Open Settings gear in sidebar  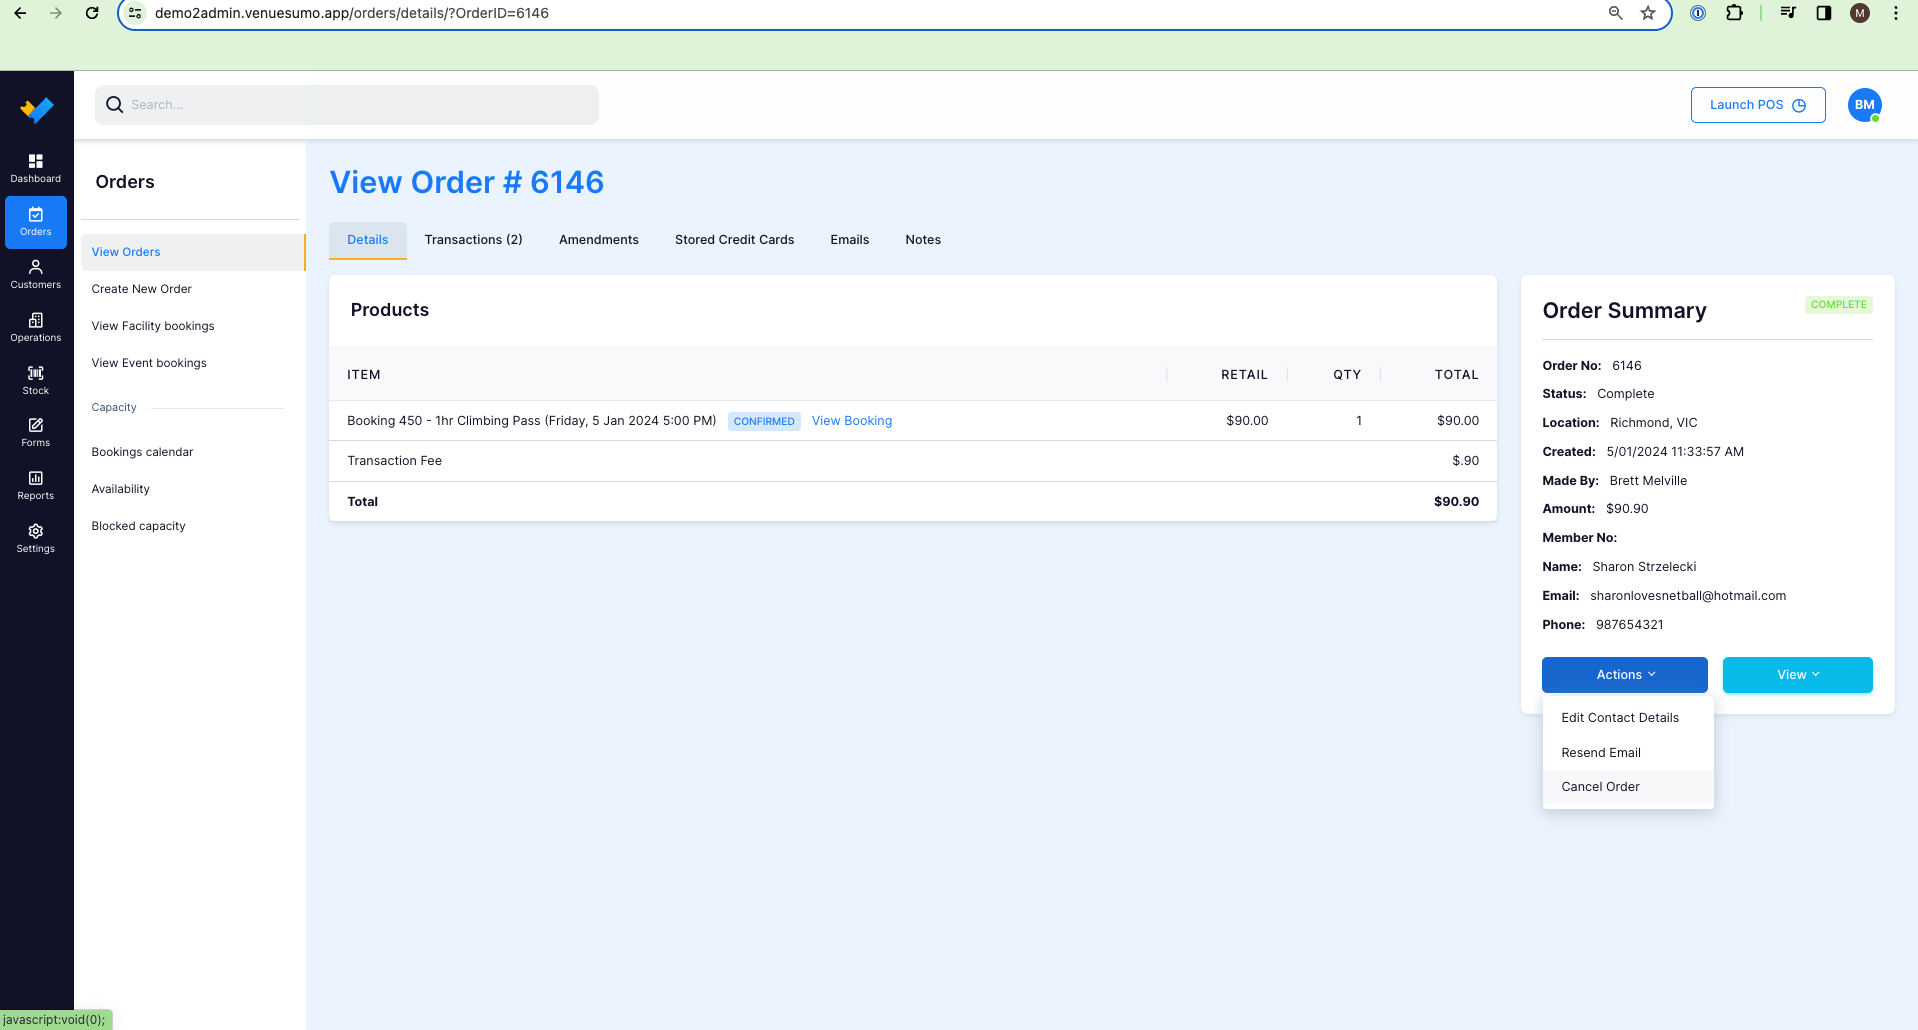[x=36, y=538]
